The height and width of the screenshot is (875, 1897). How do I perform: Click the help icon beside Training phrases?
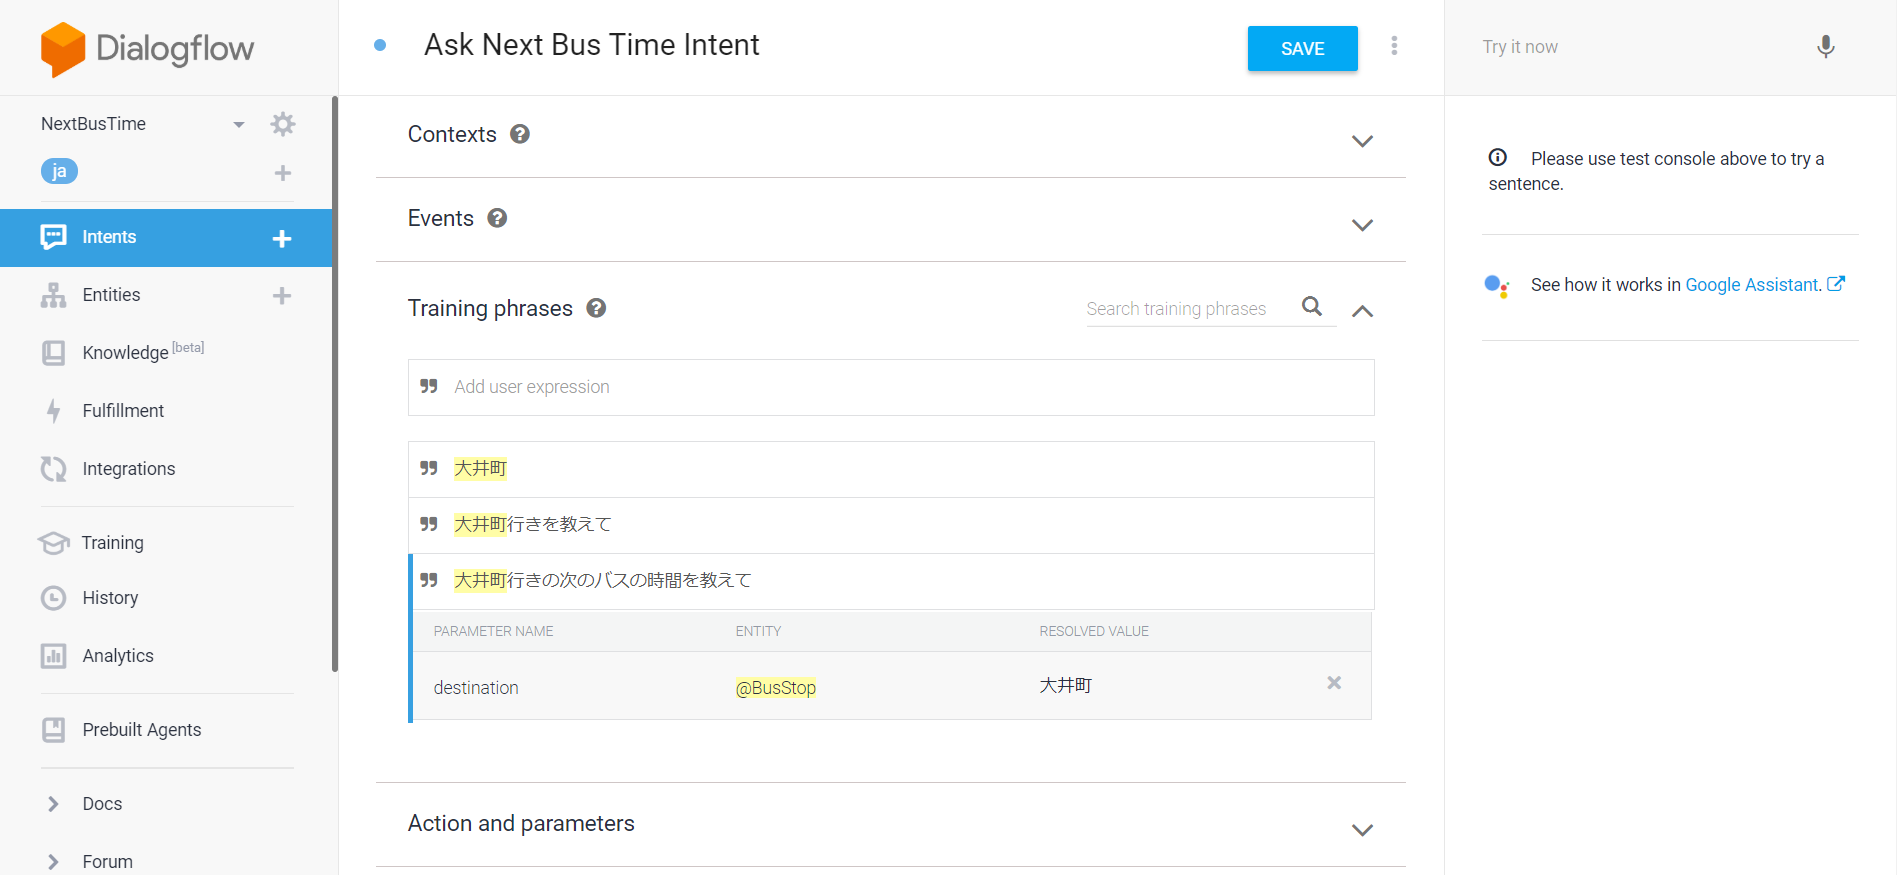tap(596, 308)
